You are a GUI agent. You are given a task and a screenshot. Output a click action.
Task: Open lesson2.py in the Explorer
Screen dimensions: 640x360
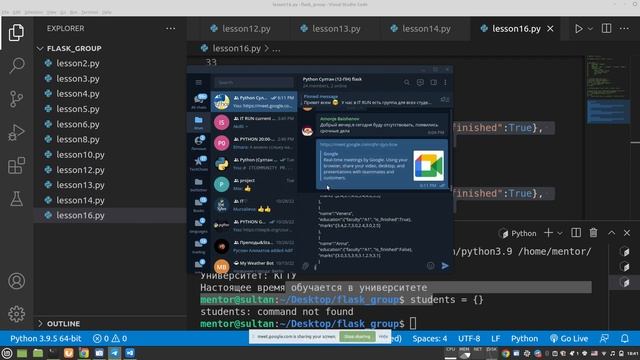pos(78,64)
